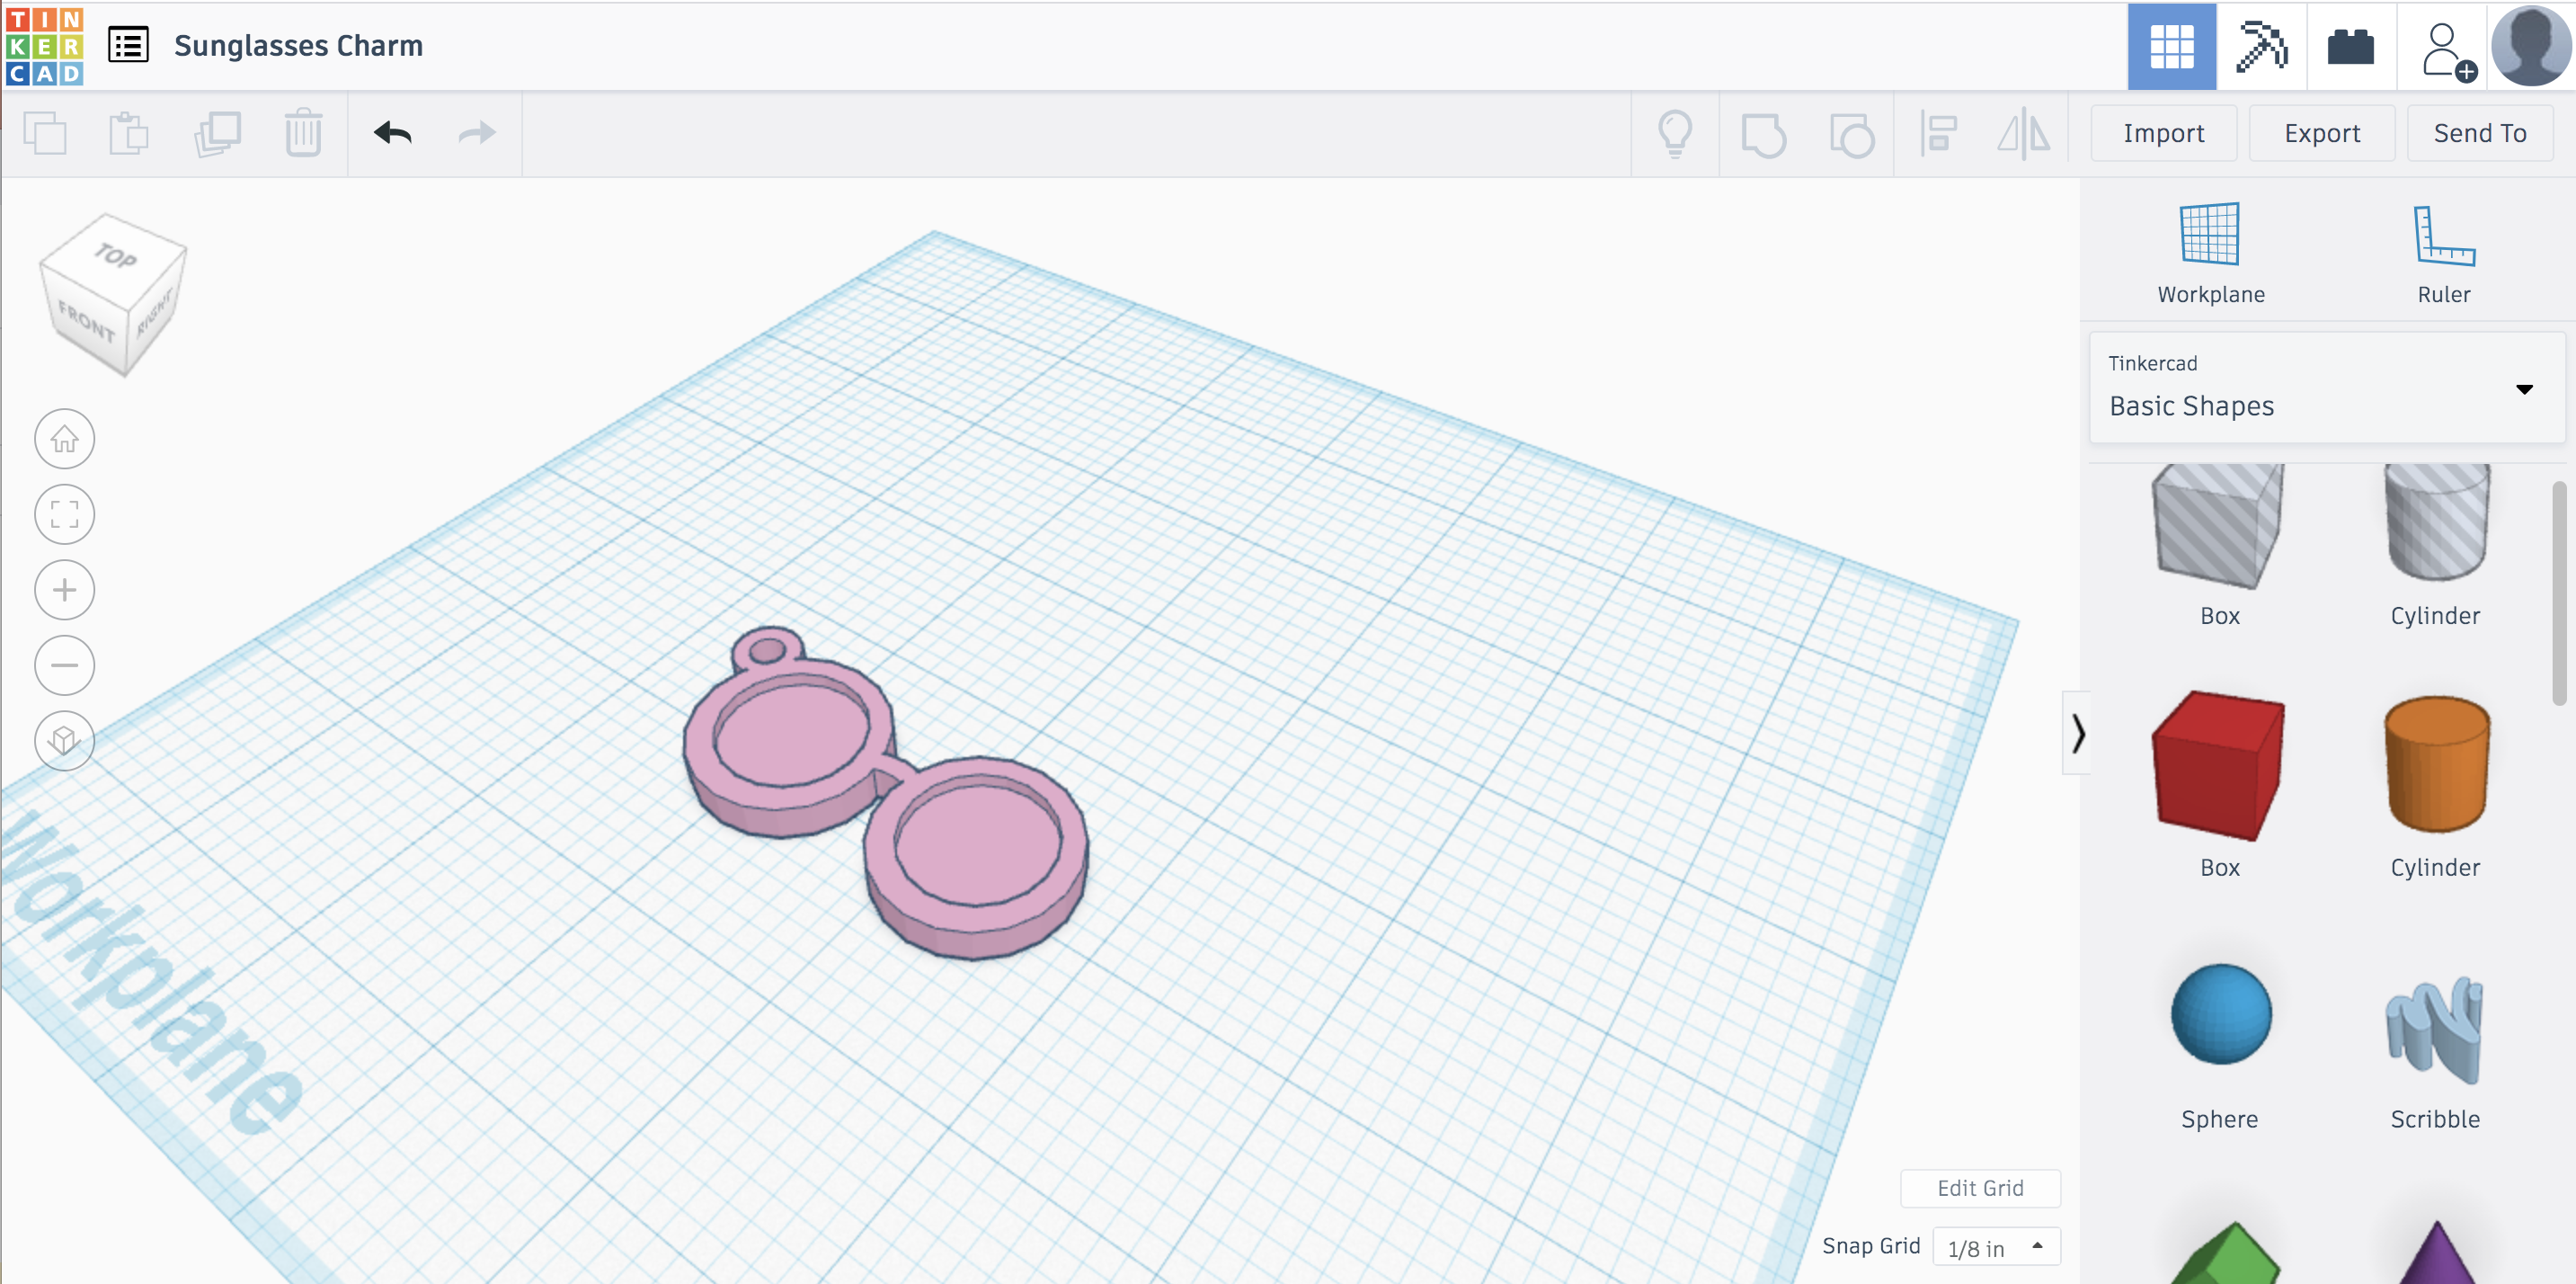Click the Edit Grid button
Screen dimensions: 2576x1284
pos(1979,1187)
